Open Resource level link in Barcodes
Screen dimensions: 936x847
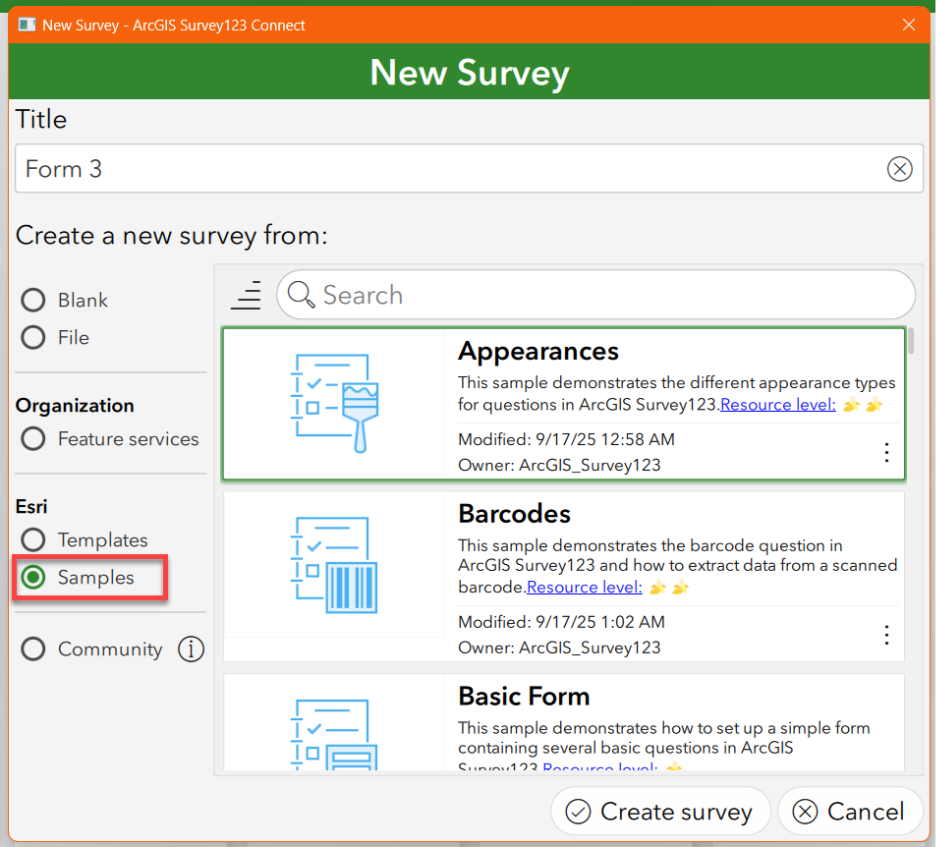point(584,587)
